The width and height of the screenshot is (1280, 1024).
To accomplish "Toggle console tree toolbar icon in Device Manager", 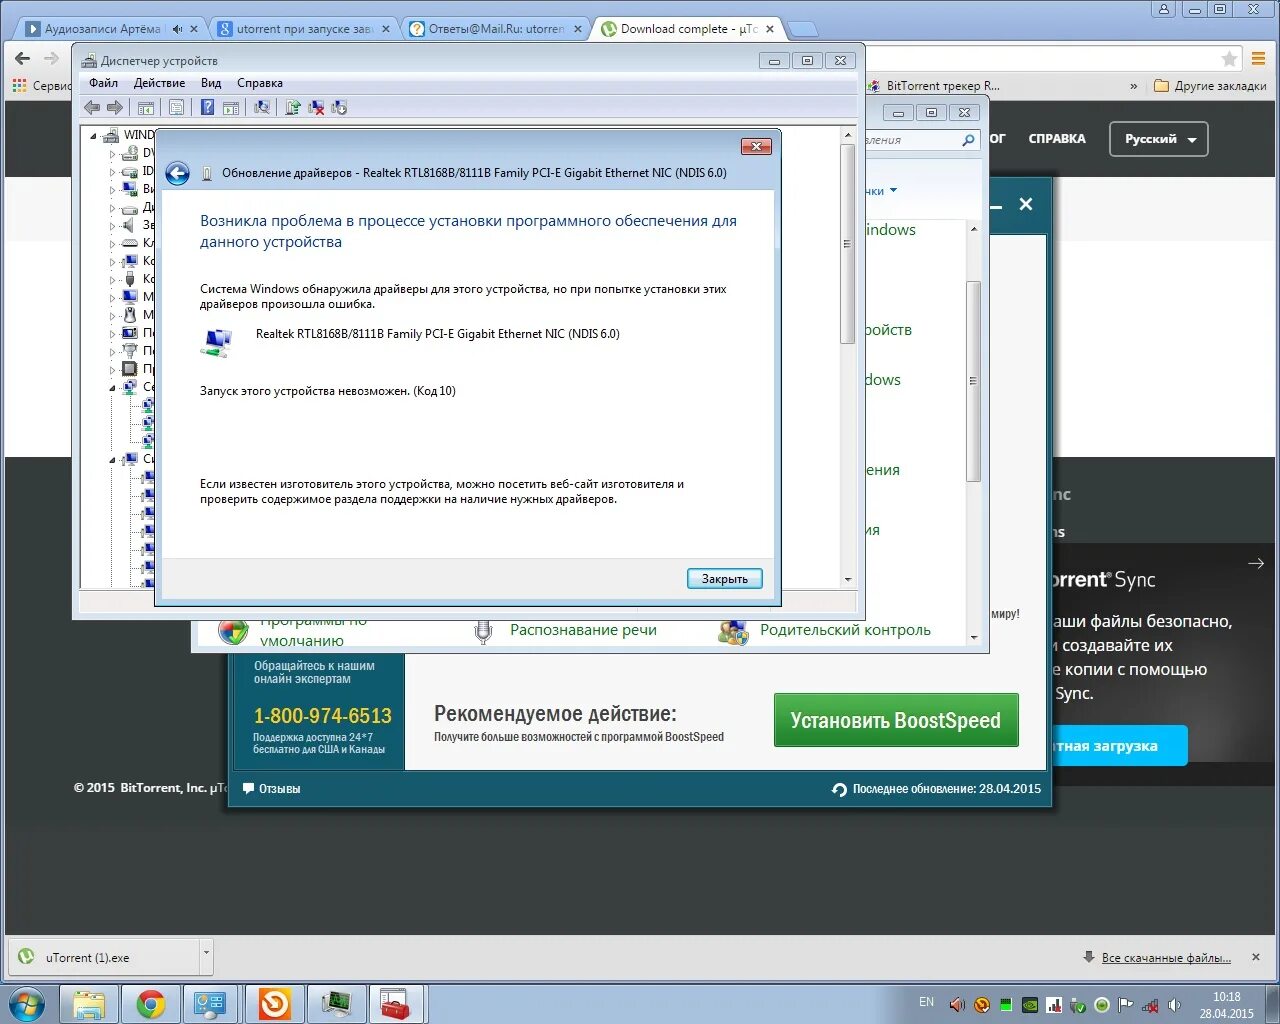I will (146, 107).
